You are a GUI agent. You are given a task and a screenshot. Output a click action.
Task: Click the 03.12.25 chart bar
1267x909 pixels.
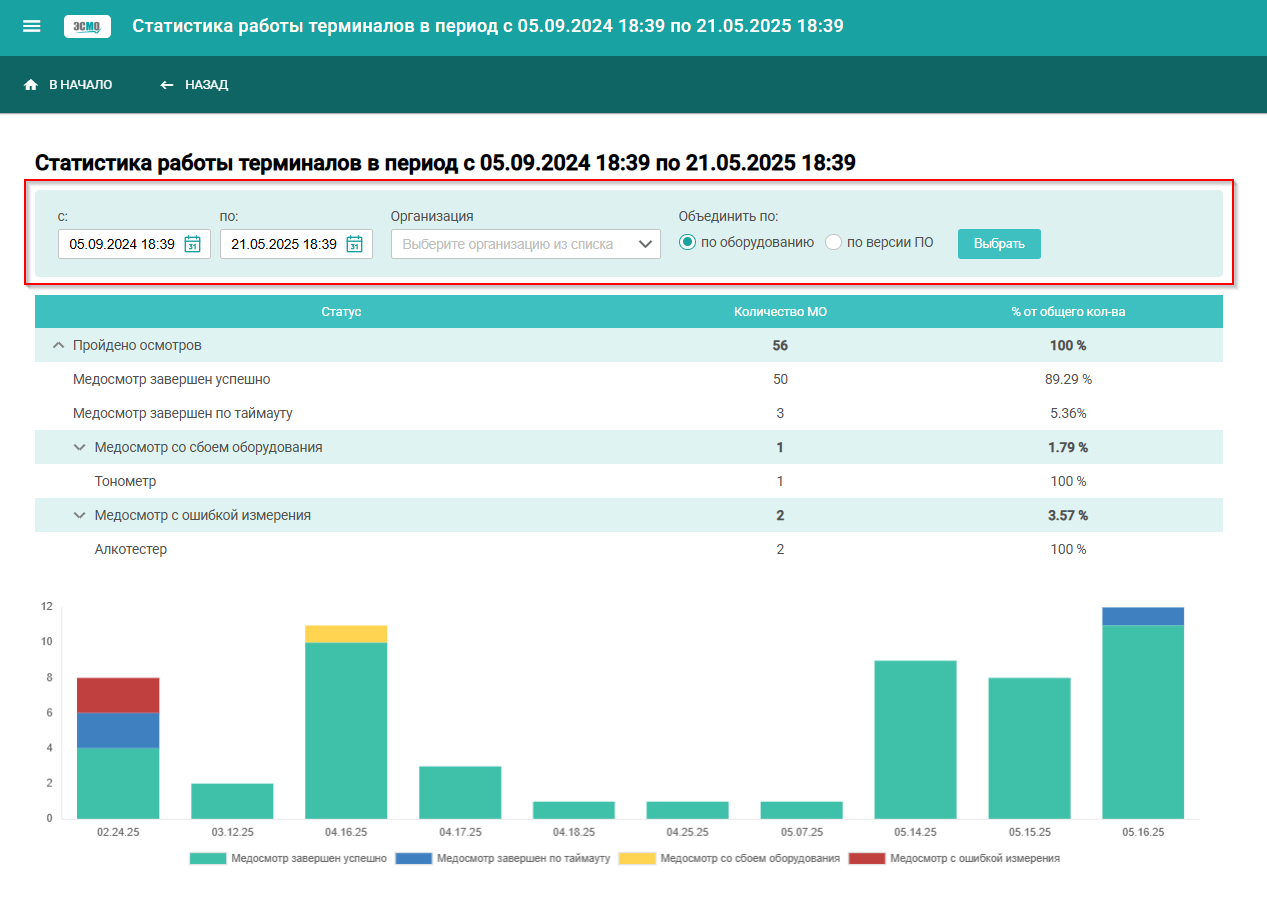[x=232, y=801]
